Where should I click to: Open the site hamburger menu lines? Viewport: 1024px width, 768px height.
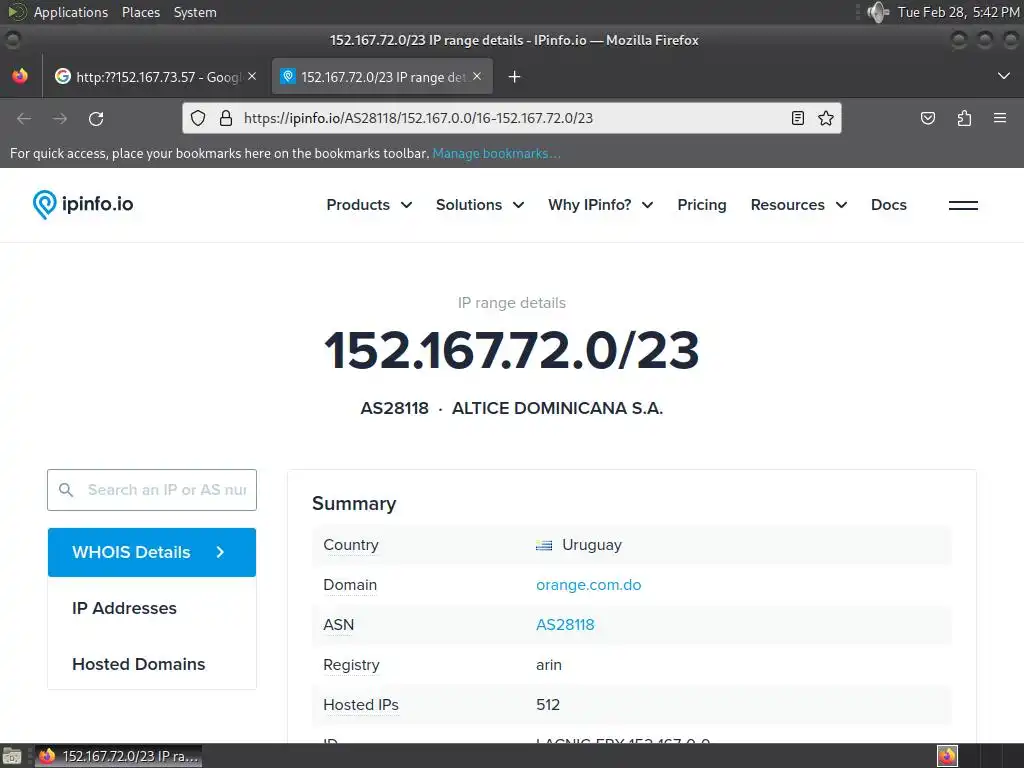click(x=963, y=205)
